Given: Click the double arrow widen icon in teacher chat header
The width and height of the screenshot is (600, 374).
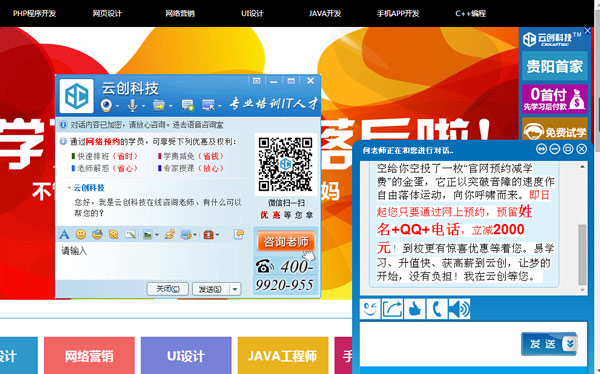Looking at the screenshot, I should point(541,149).
